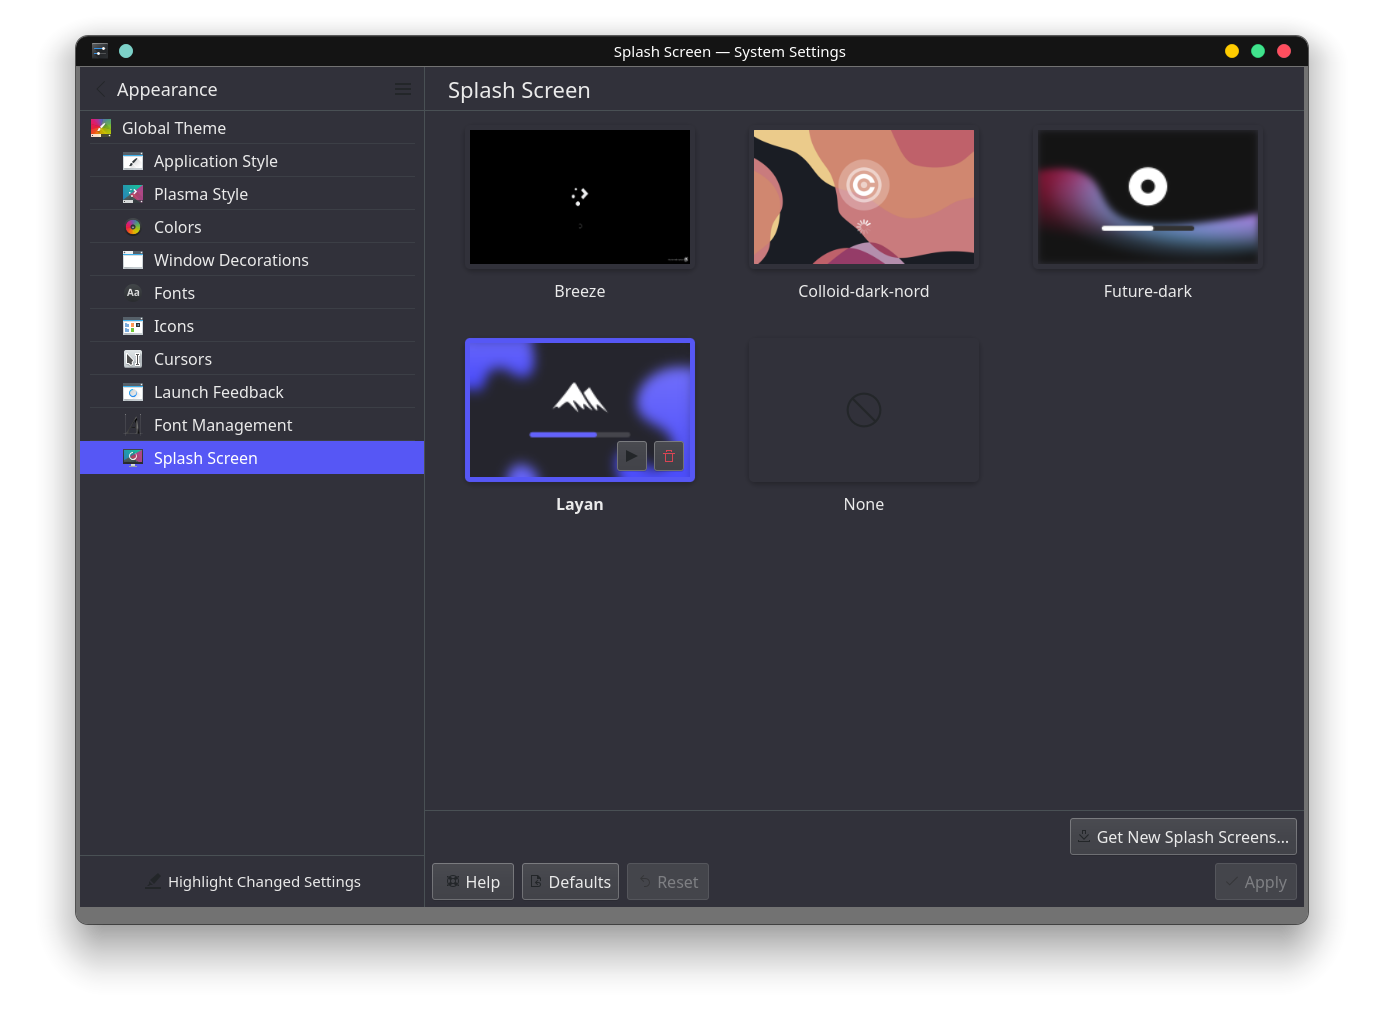Open Colors settings via its palette icon

pos(133,226)
